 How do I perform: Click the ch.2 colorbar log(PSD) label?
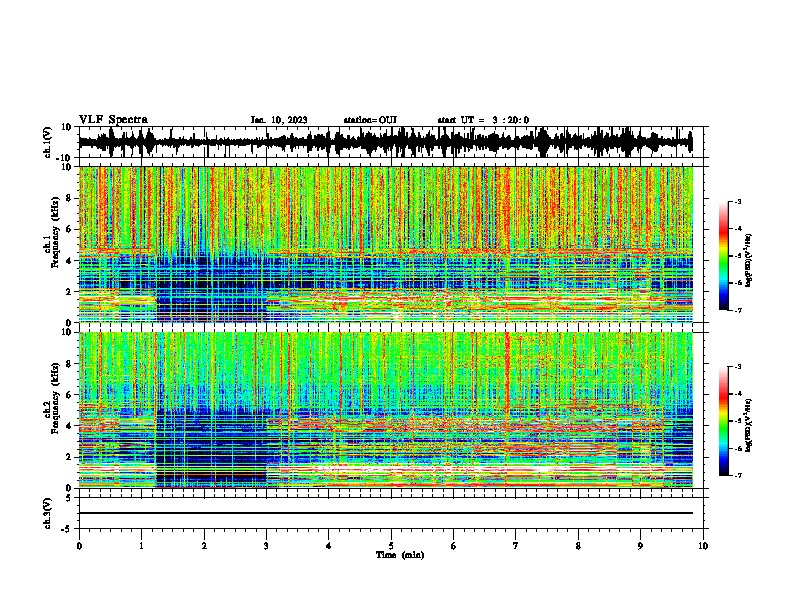coord(749,425)
